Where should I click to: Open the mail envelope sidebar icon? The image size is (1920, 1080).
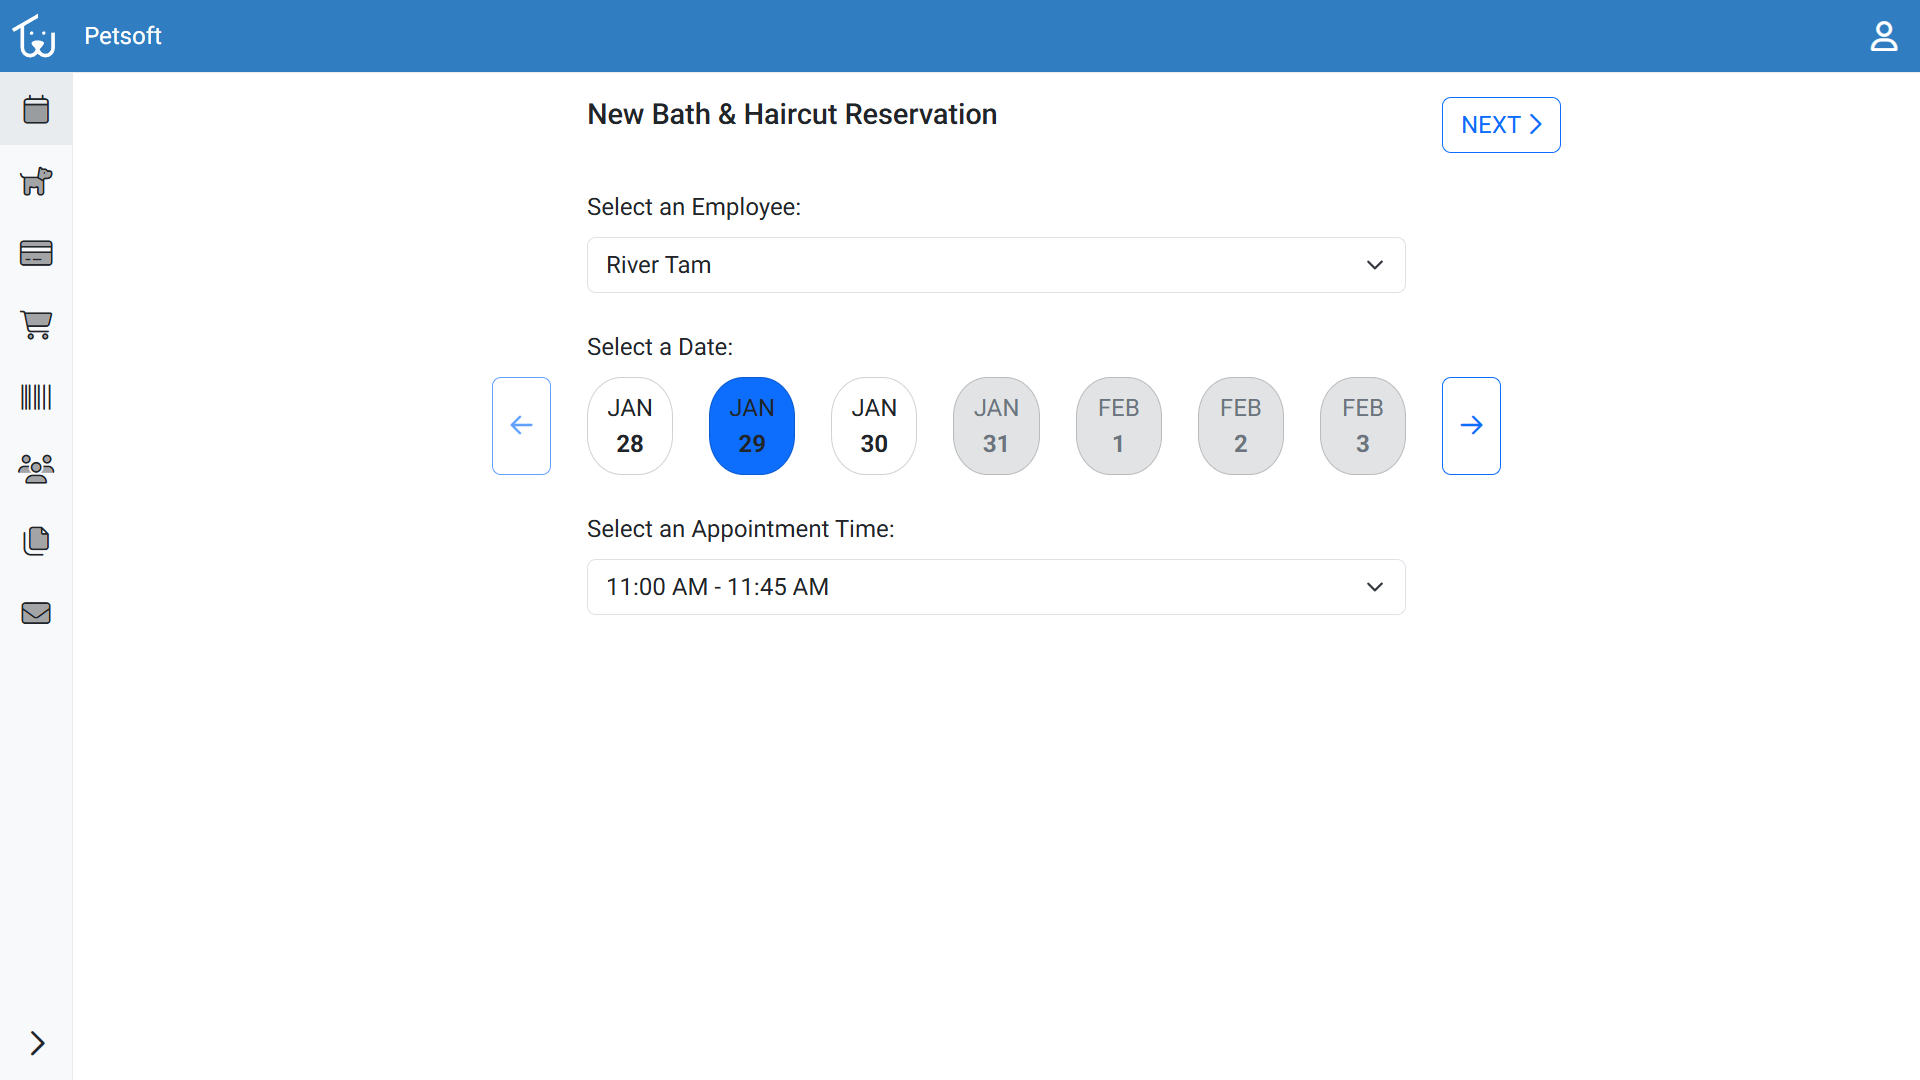pos(36,613)
